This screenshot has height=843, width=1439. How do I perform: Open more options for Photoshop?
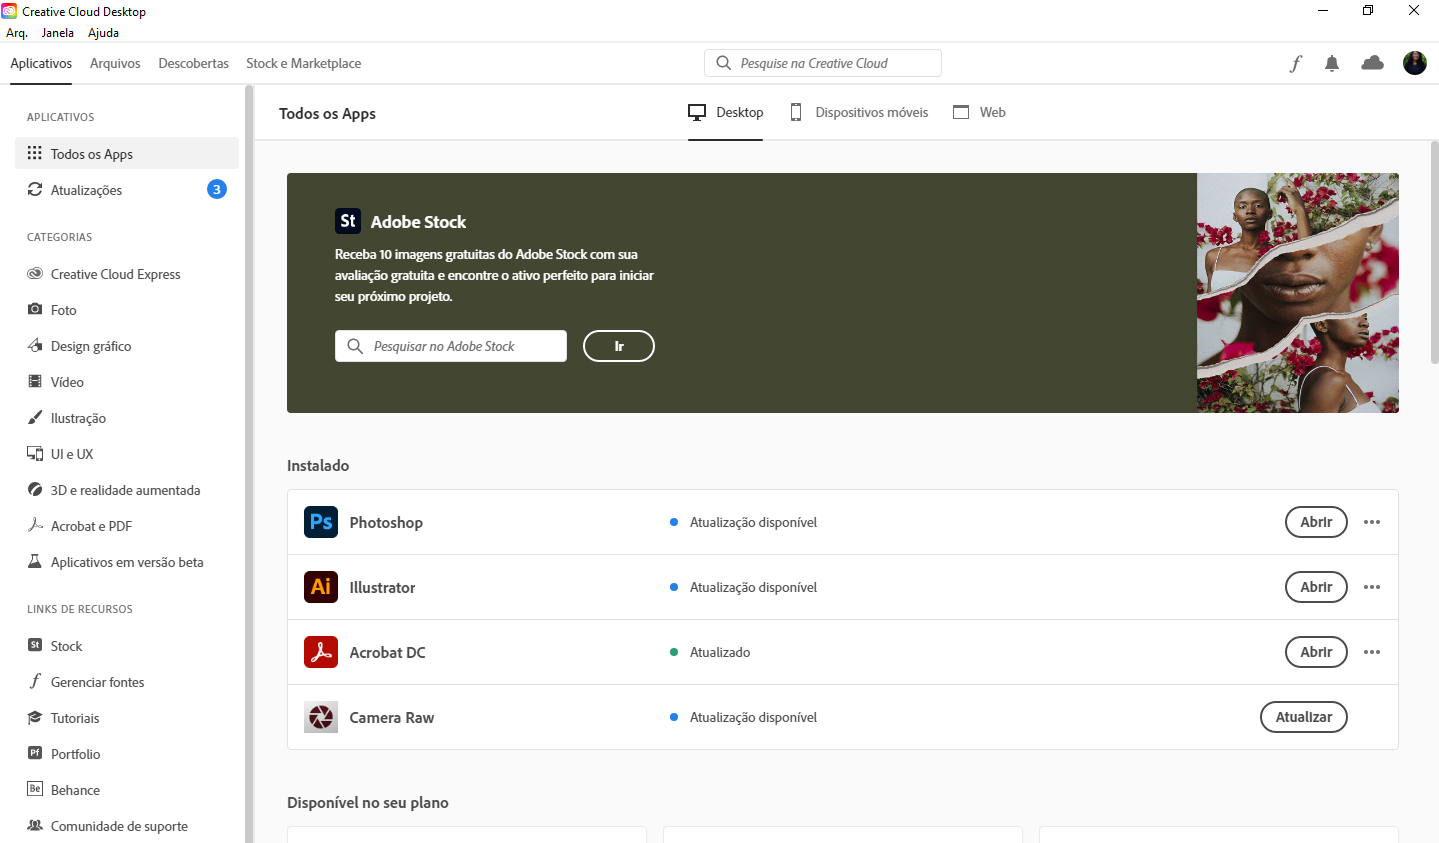tap(1372, 522)
